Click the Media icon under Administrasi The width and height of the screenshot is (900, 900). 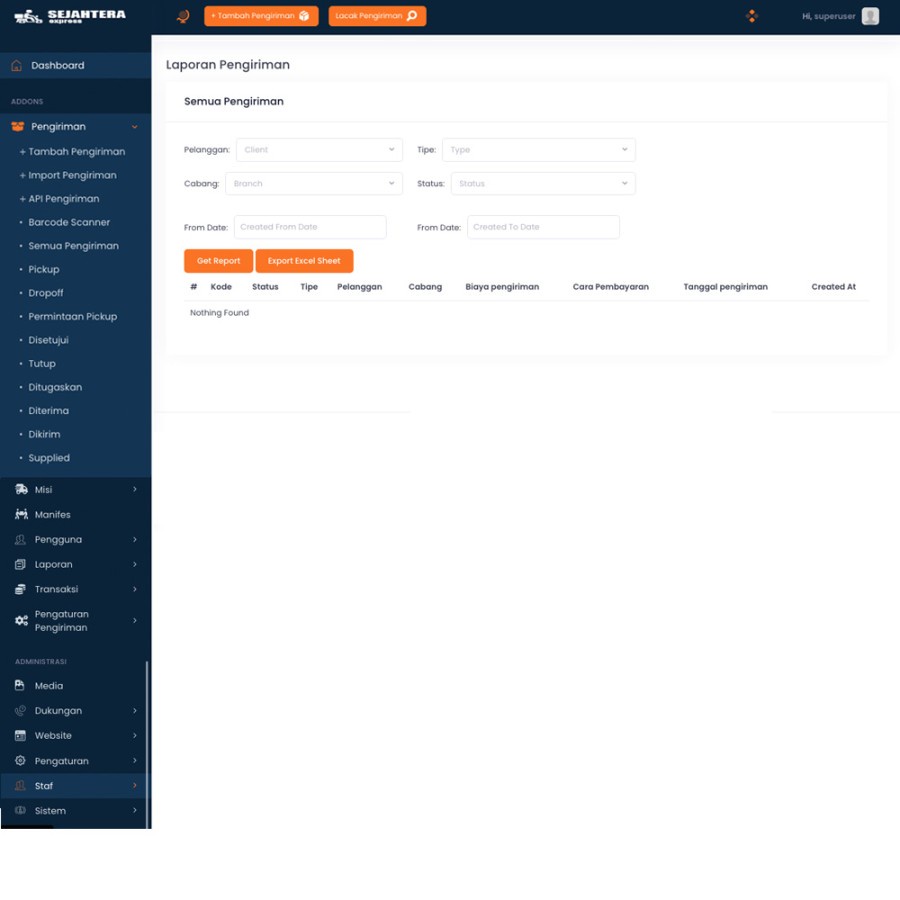click(x=18, y=685)
